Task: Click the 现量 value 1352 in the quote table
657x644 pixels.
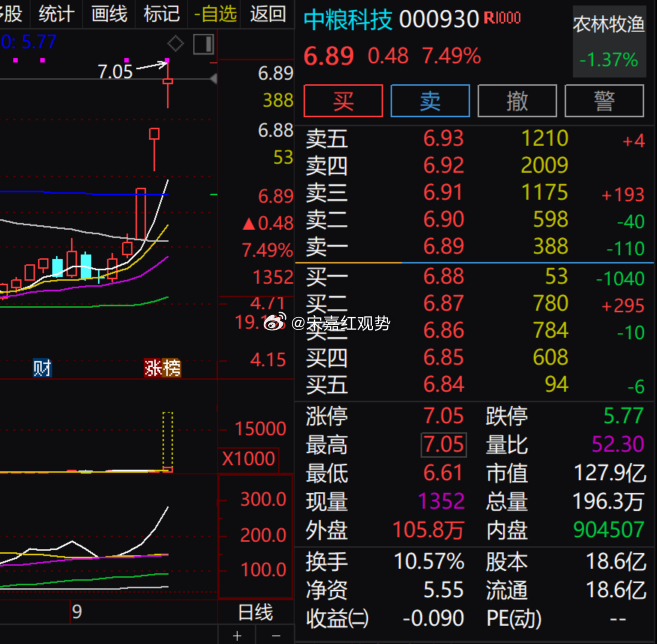Action: [x=441, y=502]
